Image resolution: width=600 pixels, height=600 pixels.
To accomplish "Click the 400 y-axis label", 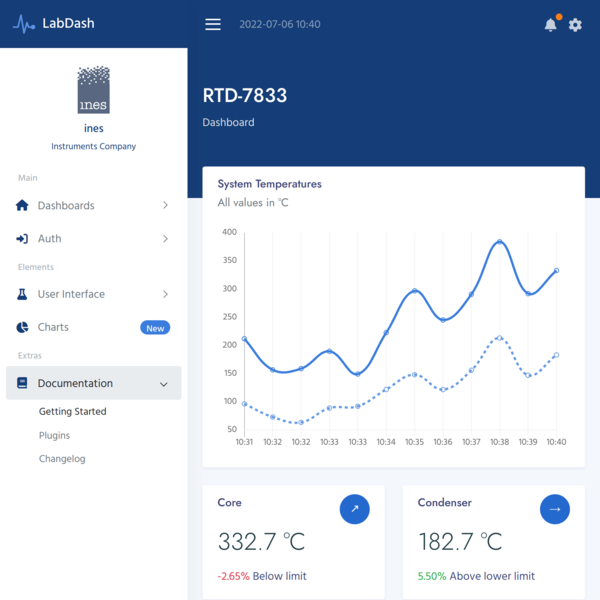I will point(230,232).
